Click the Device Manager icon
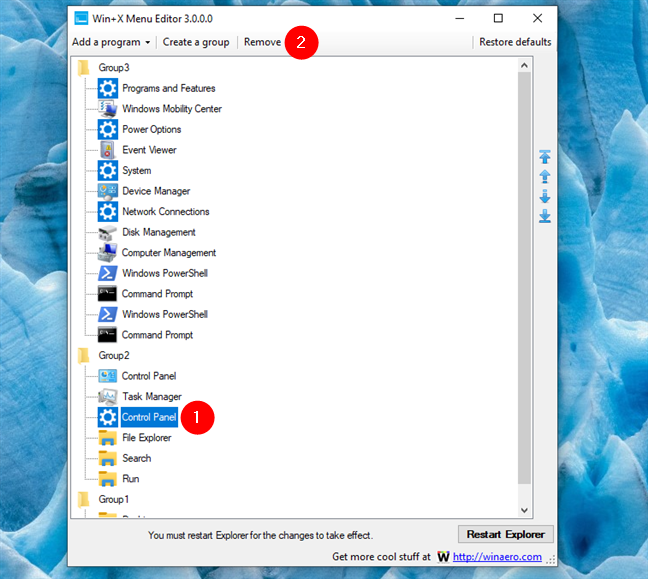648x579 pixels. (107, 191)
